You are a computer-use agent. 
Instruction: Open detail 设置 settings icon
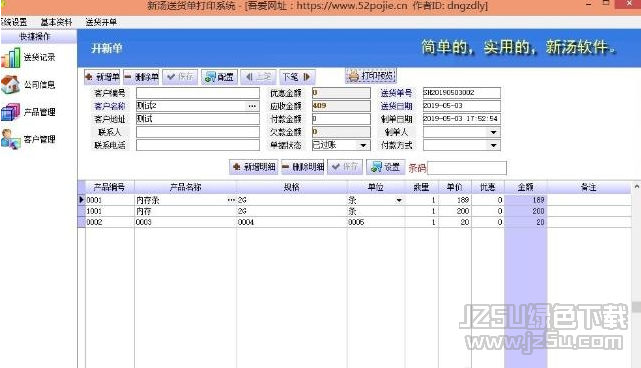[385, 167]
